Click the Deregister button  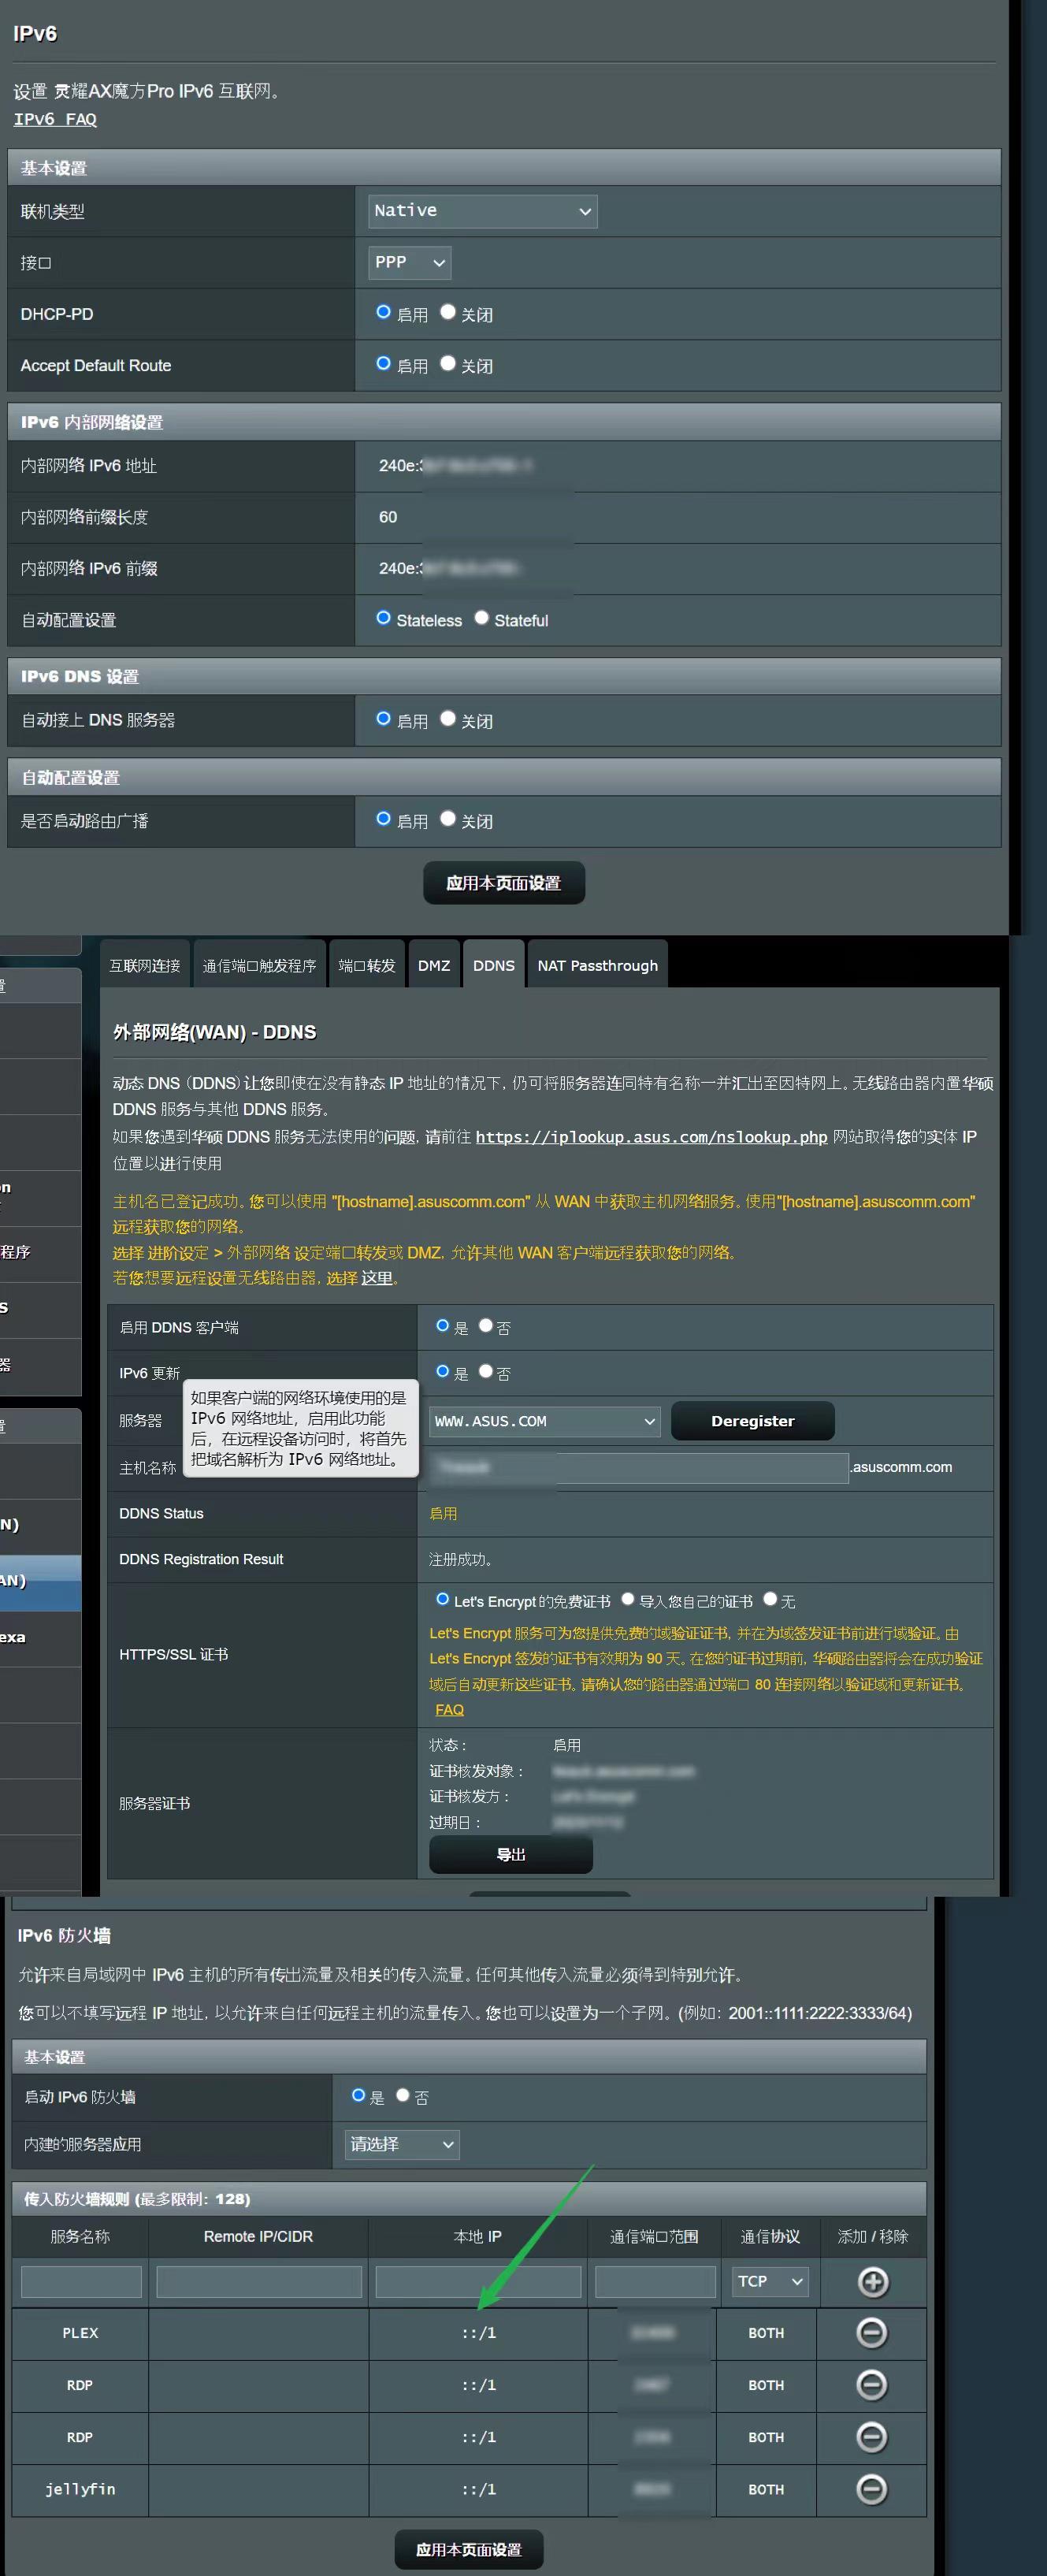click(x=752, y=1421)
